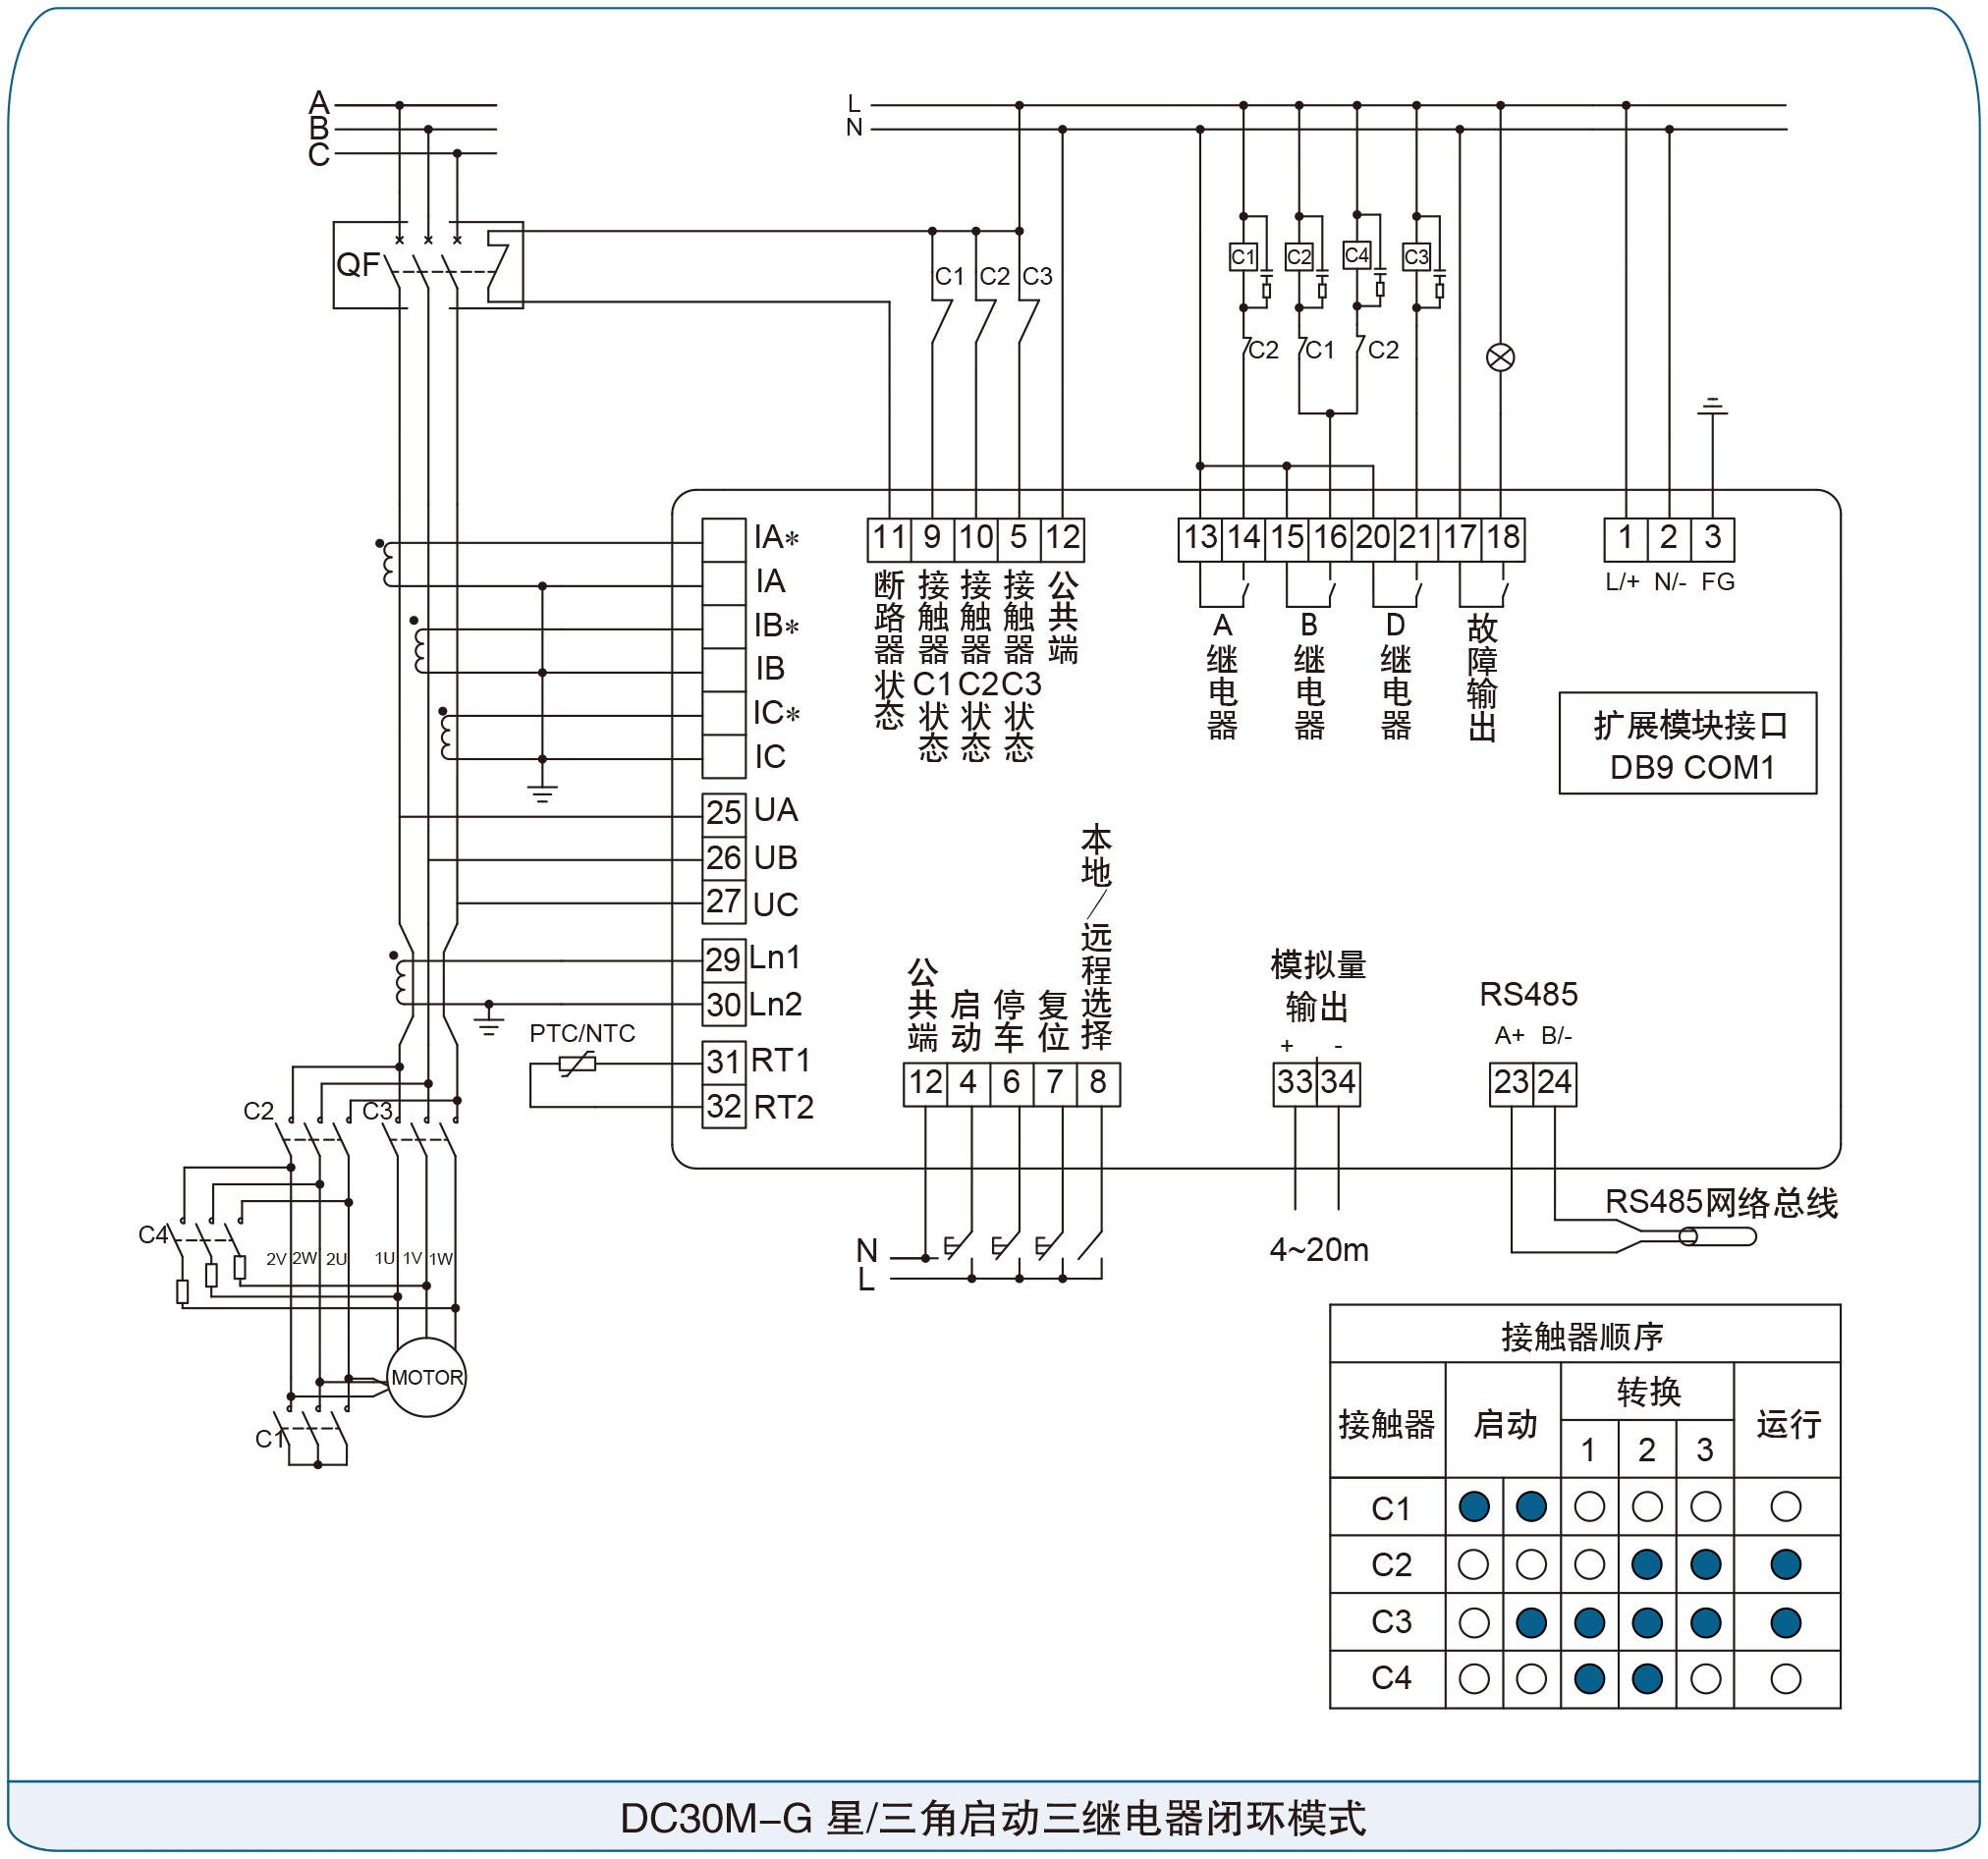Click the '转换' column heading
The height and width of the screenshot is (1859, 1988).
[x=1649, y=1392]
